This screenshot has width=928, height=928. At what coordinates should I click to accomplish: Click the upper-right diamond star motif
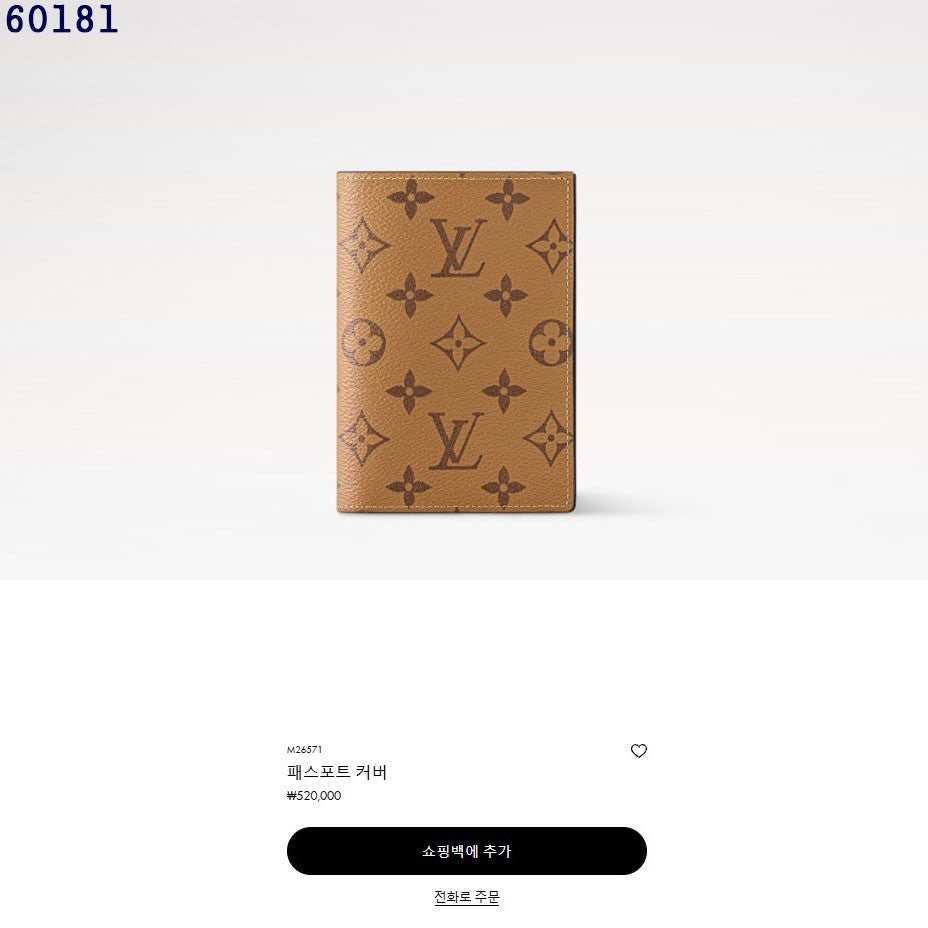tap(550, 246)
